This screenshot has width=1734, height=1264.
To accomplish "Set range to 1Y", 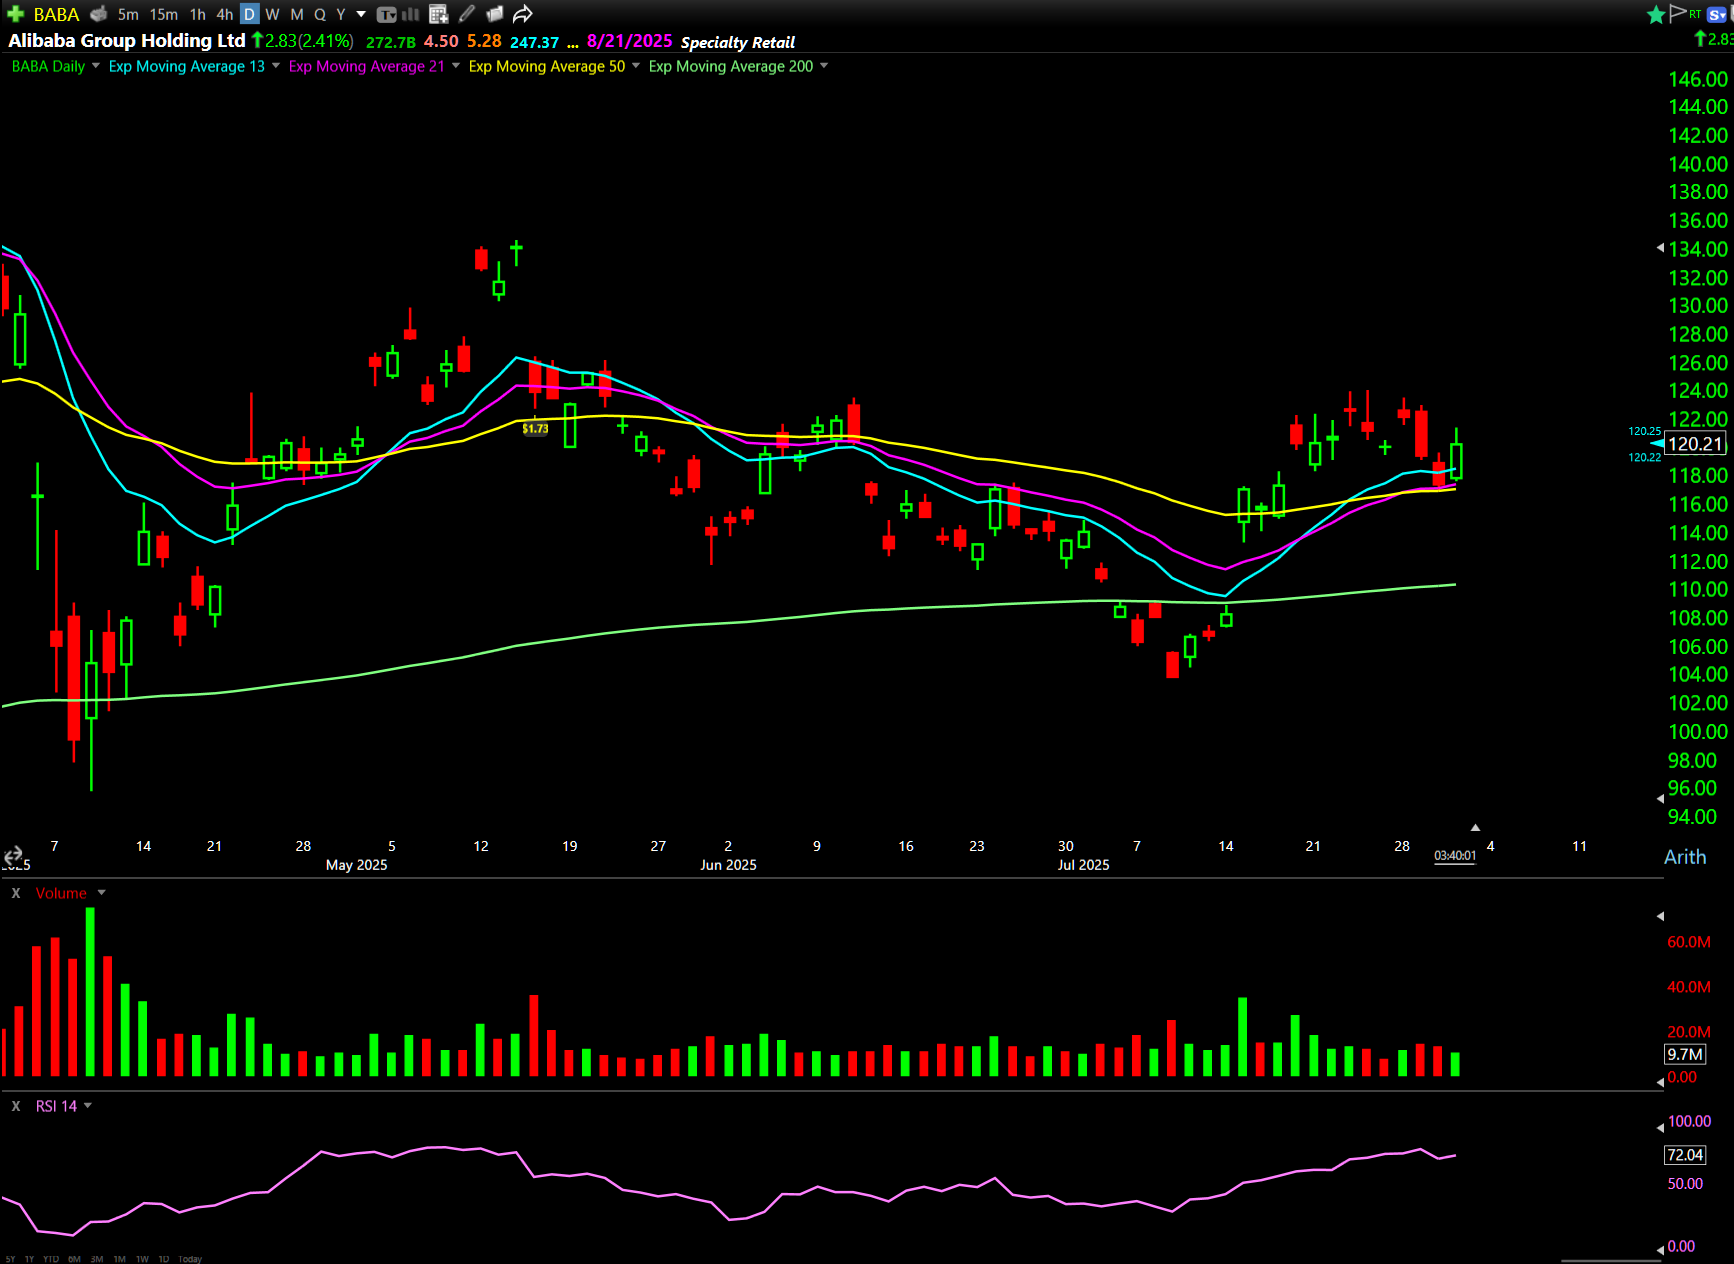I will 29,1259.
